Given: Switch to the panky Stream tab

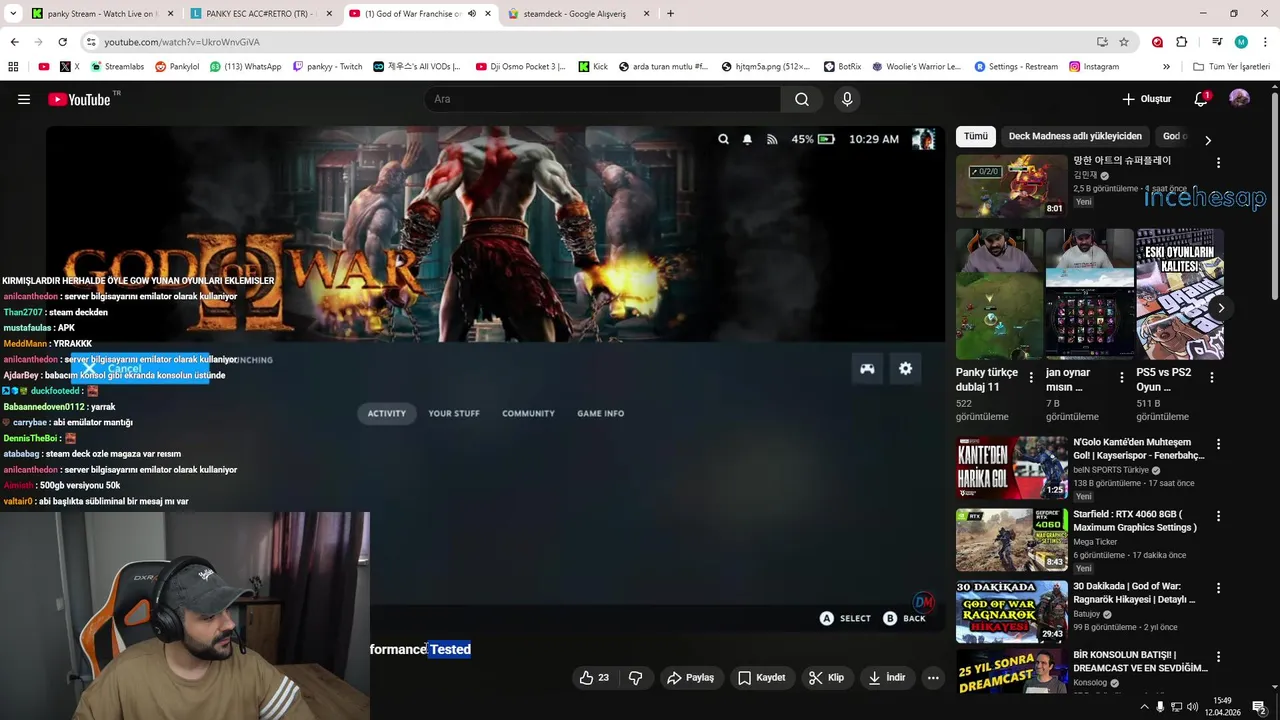Looking at the screenshot, I should (101, 14).
